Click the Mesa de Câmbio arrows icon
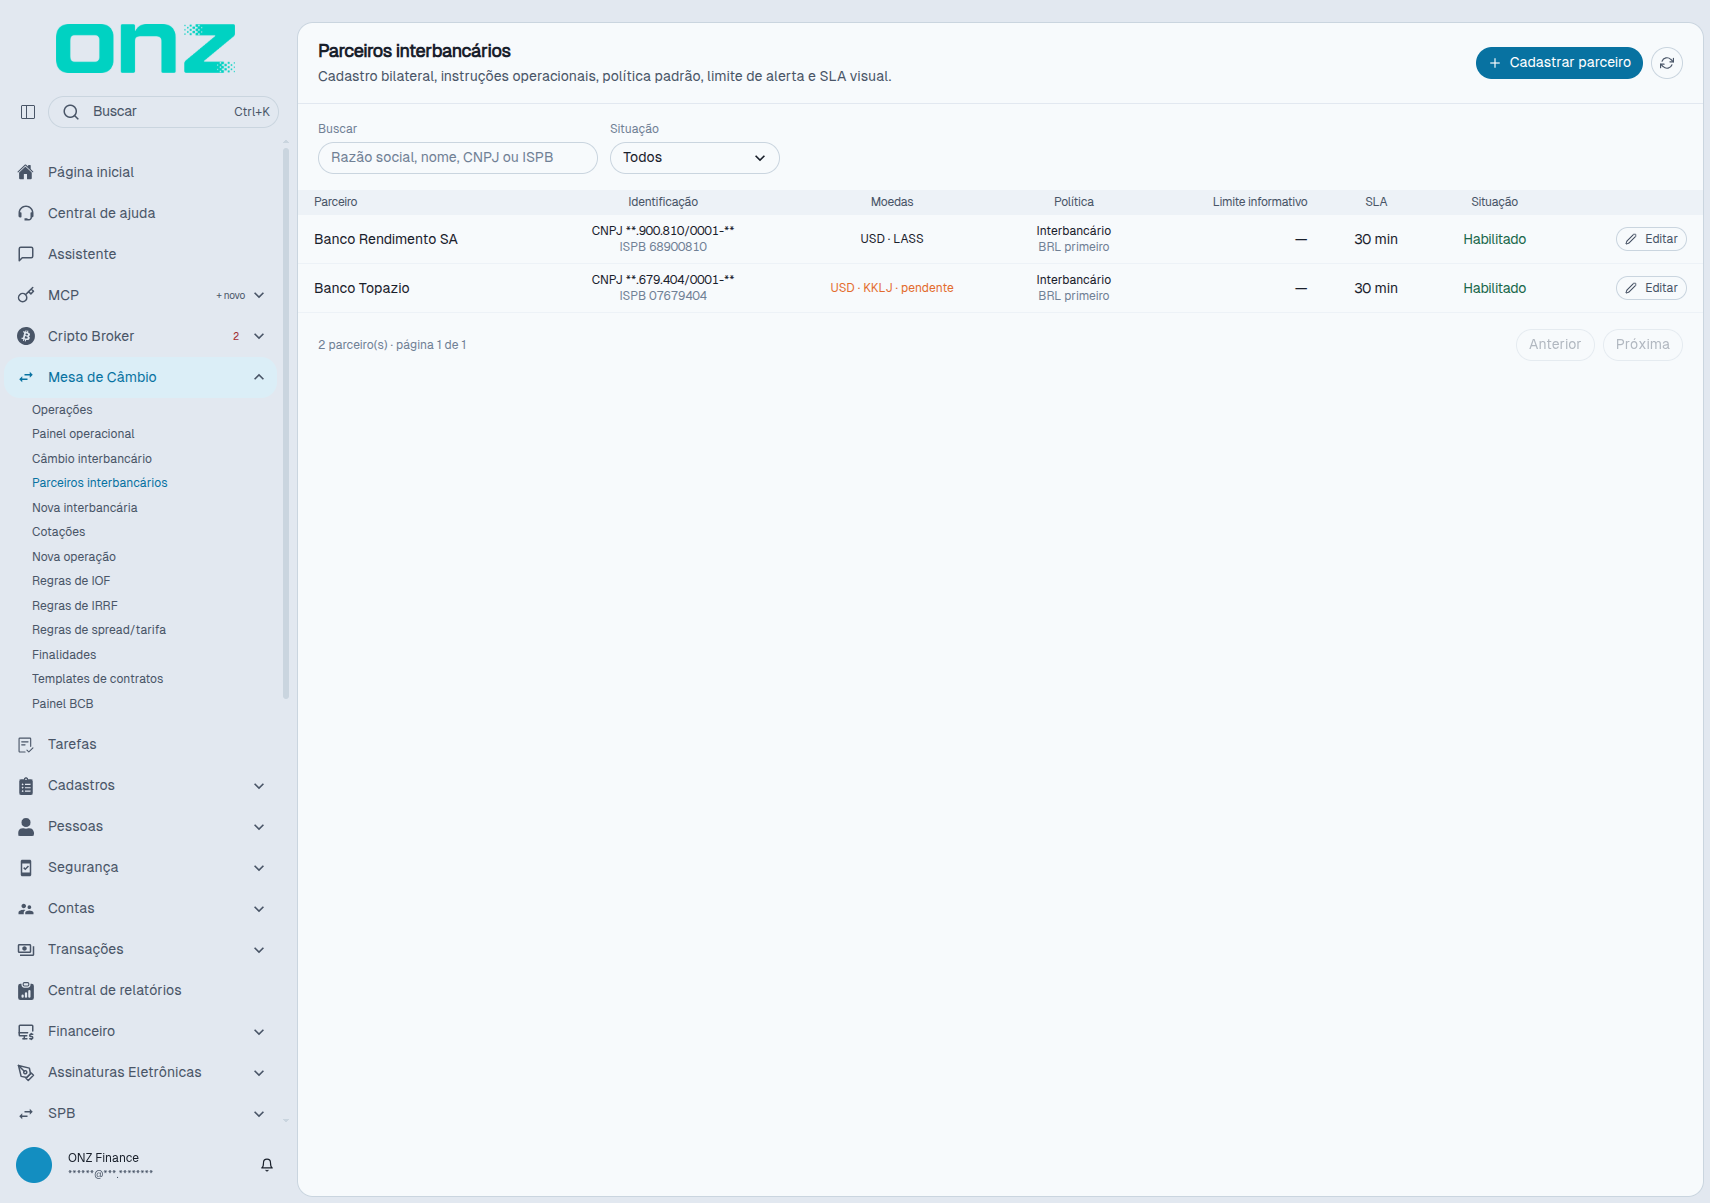The image size is (1710, 1203). pyautogui.click(x=26, y=377)
